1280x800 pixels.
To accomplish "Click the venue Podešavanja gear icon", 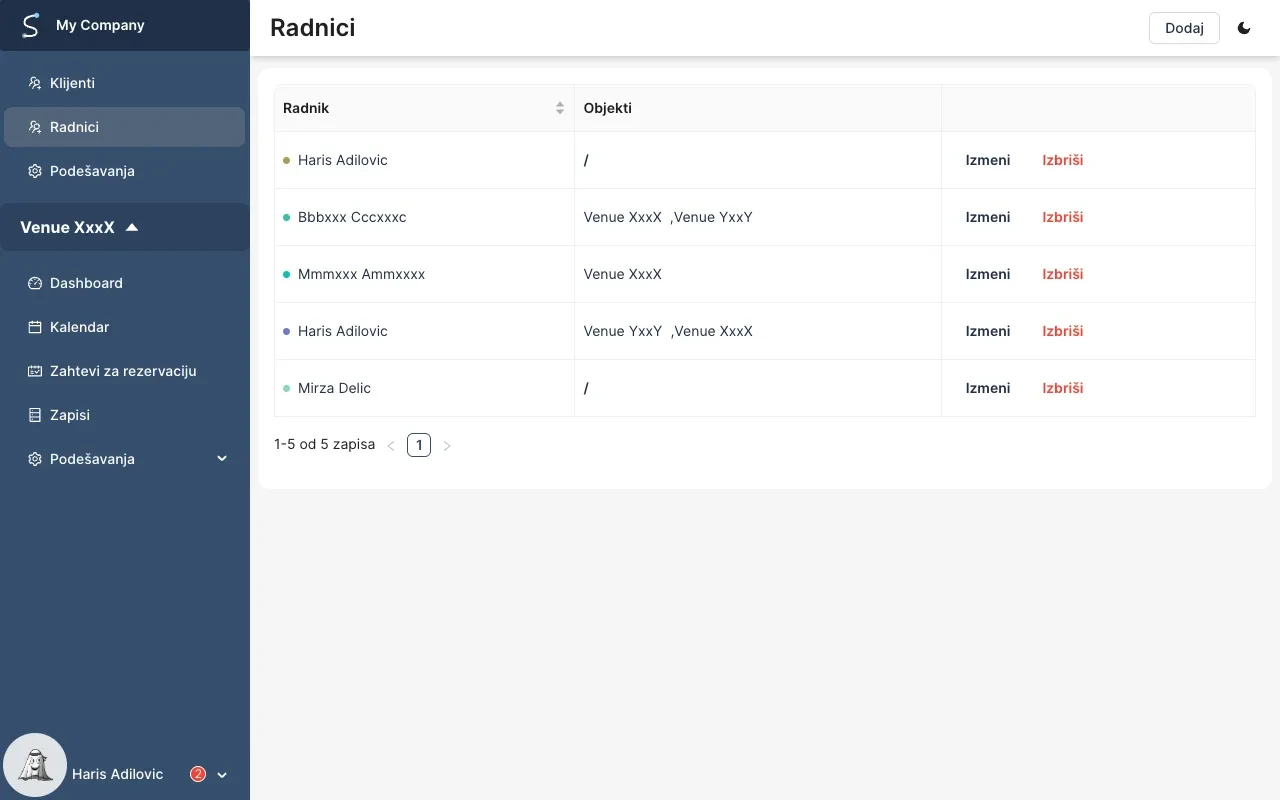I will [35, 459].
